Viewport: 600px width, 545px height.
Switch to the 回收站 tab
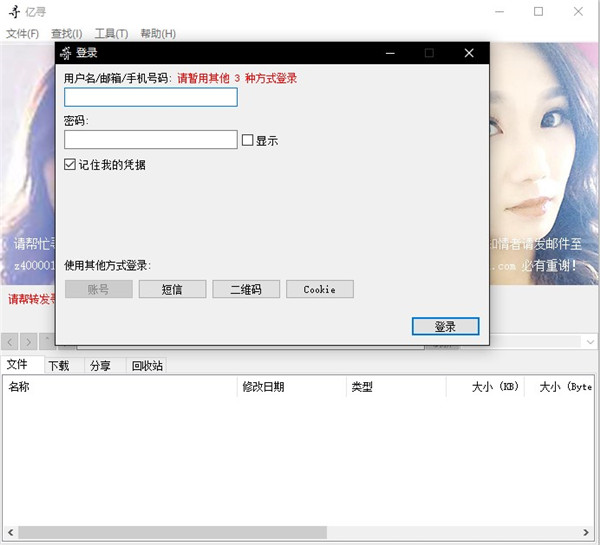coord(147,366)
